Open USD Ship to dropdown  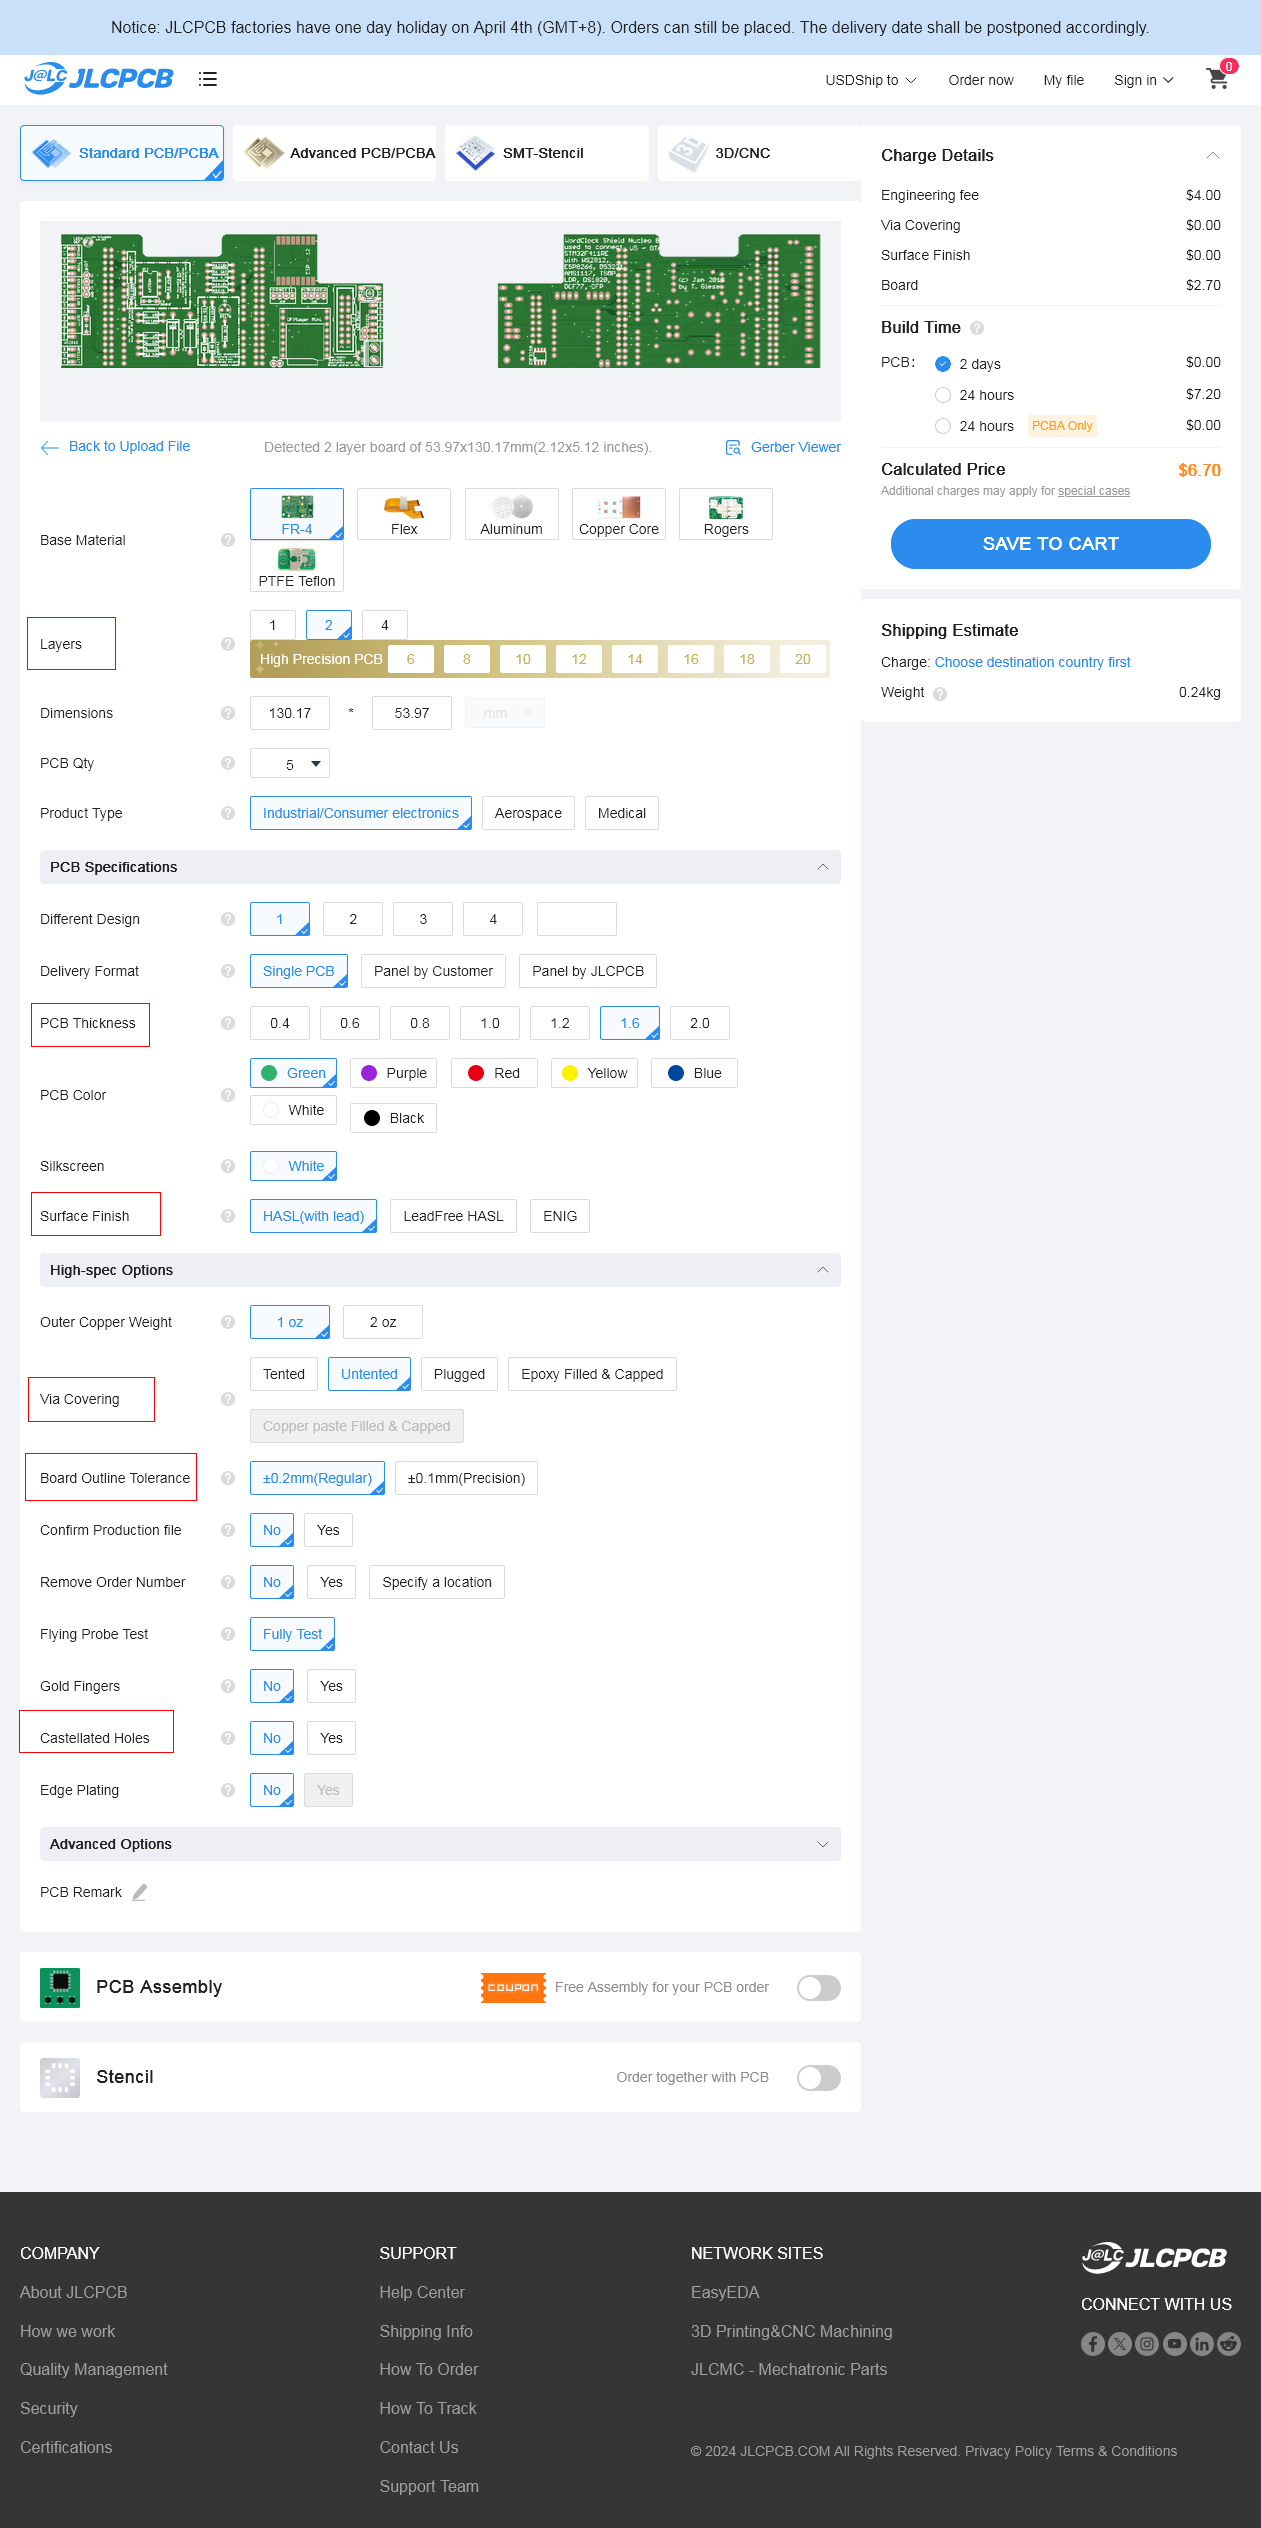(871, 80)
